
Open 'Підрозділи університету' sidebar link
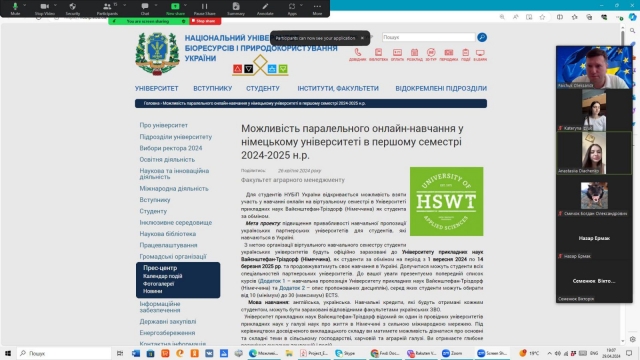tap(176, 137)
